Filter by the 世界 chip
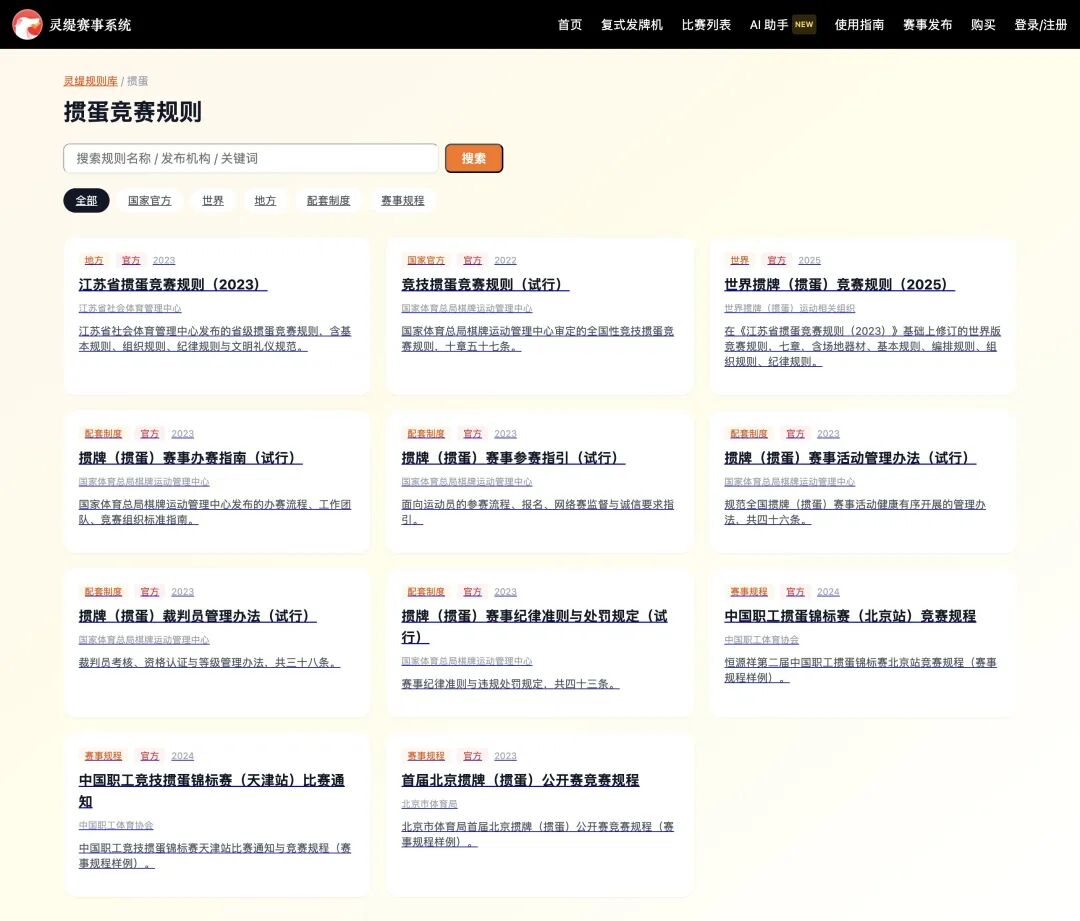Image resolution: width=1080 pixels, height=921 pixels. [213, 200]
